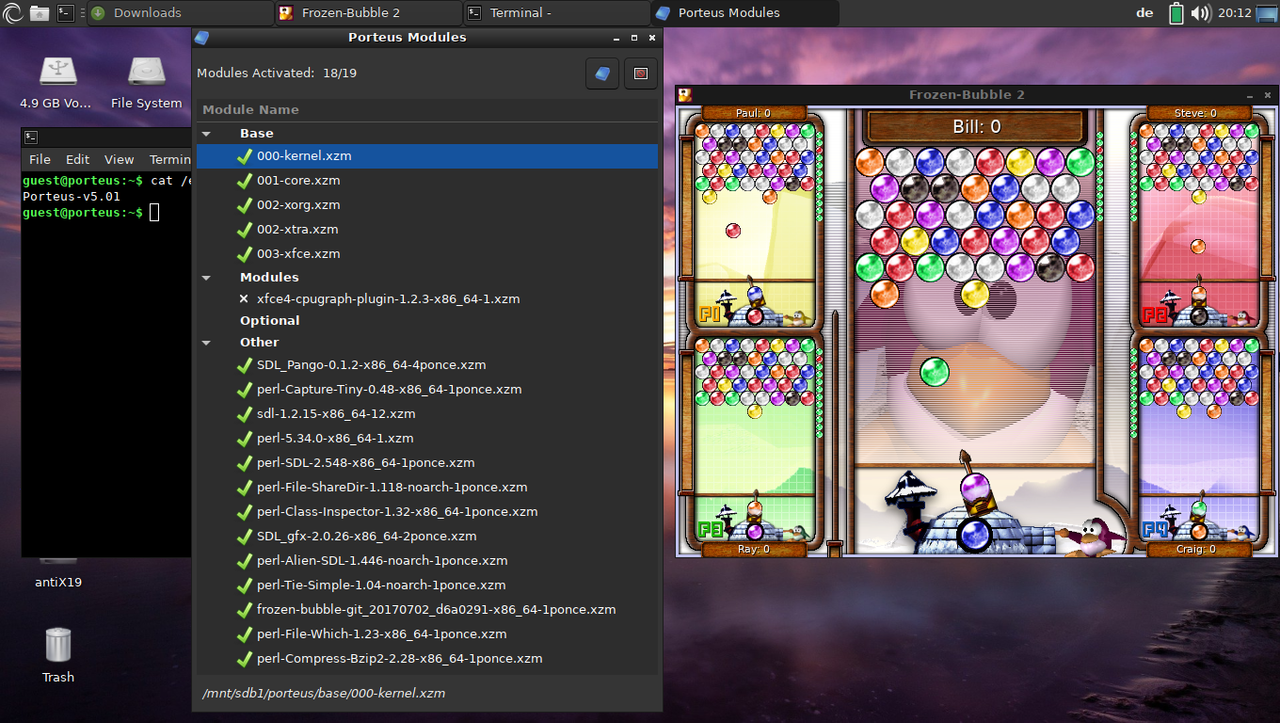Select perl-File-ShareDir-1.118 module row

coord(428,487)
